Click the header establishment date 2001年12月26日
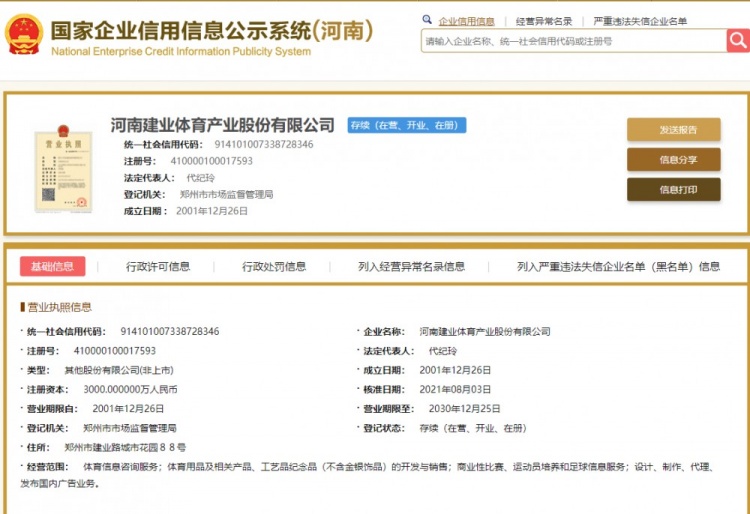 [212, 211]
